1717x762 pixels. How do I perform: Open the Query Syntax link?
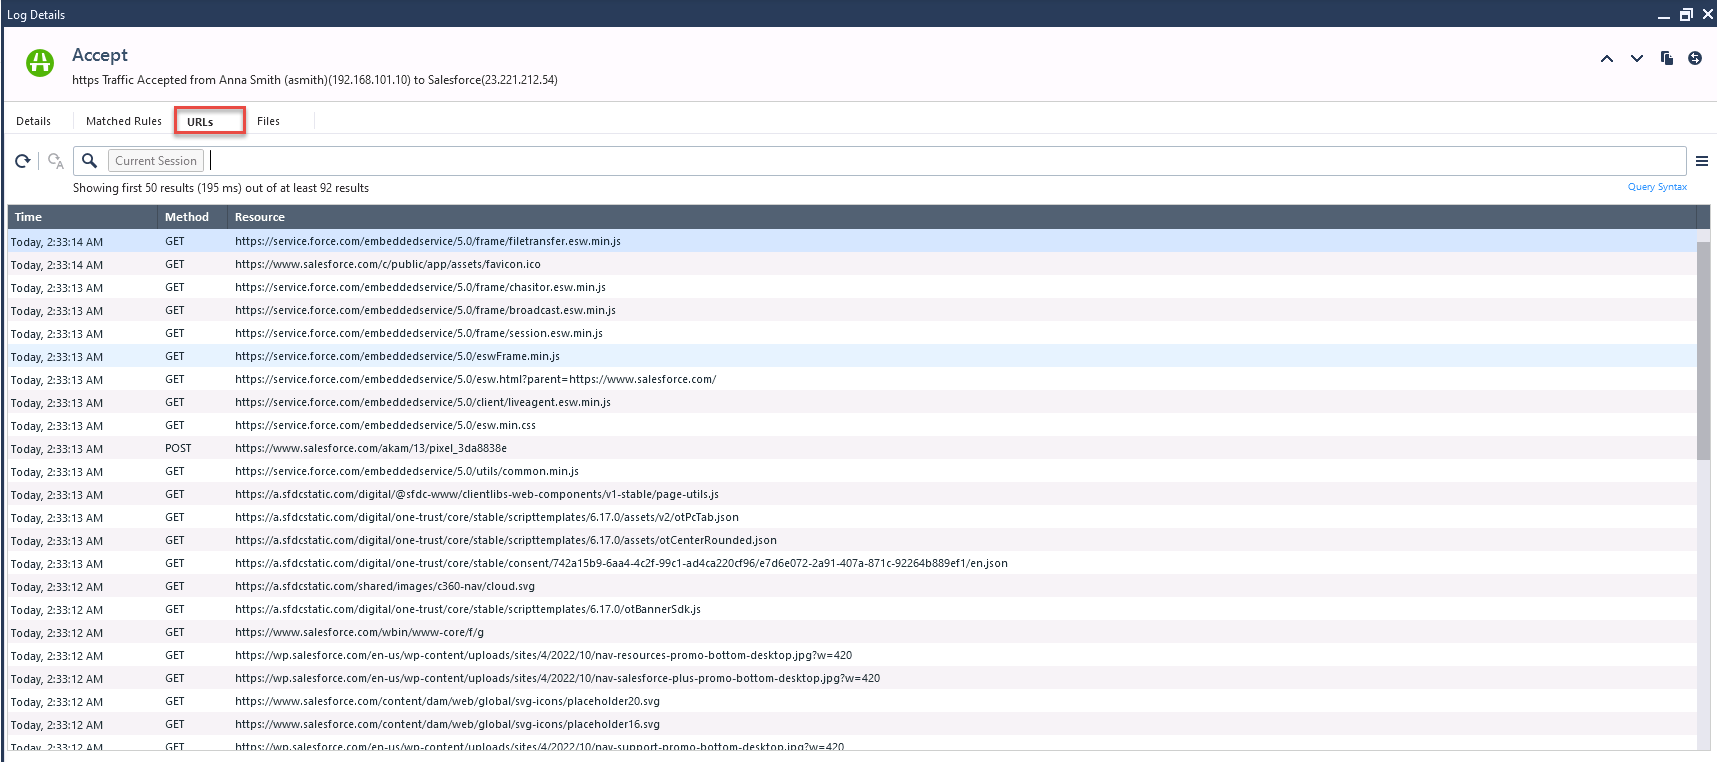pos(1656,187)
